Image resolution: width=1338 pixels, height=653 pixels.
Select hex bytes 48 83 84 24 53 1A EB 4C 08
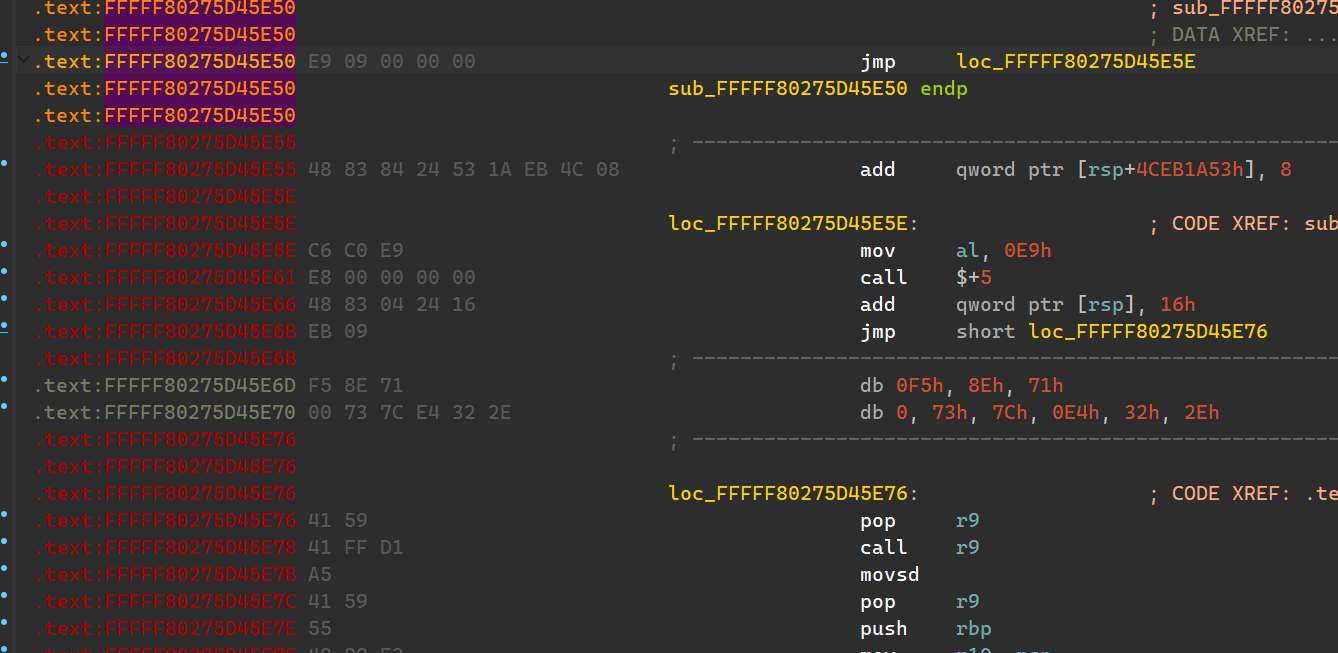[464, 170]
